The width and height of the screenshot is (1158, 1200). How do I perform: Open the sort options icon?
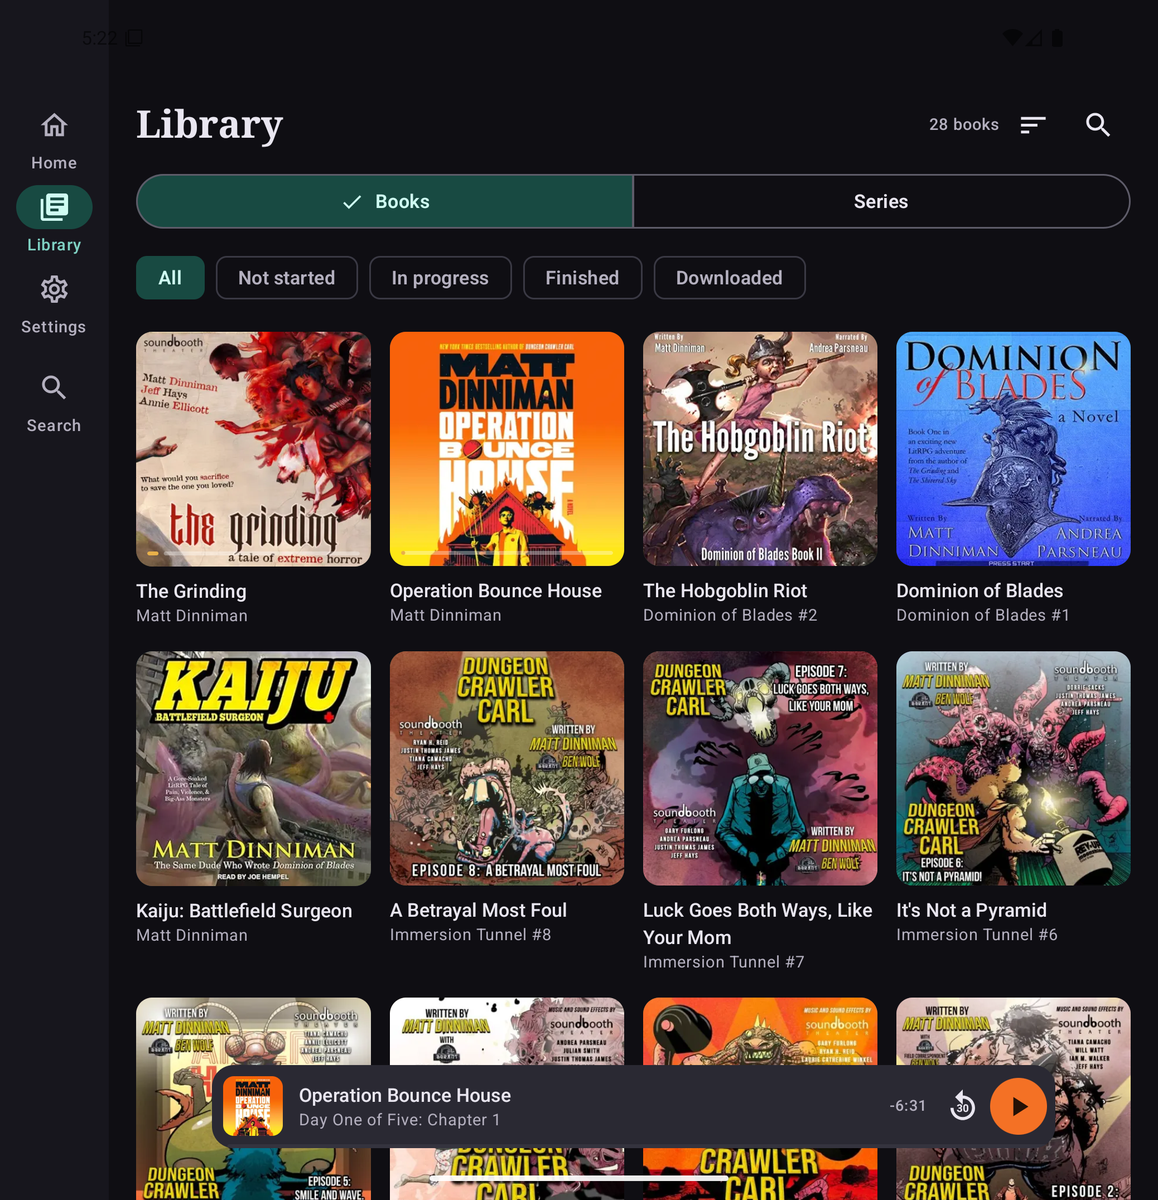[x=1033, y=125]
